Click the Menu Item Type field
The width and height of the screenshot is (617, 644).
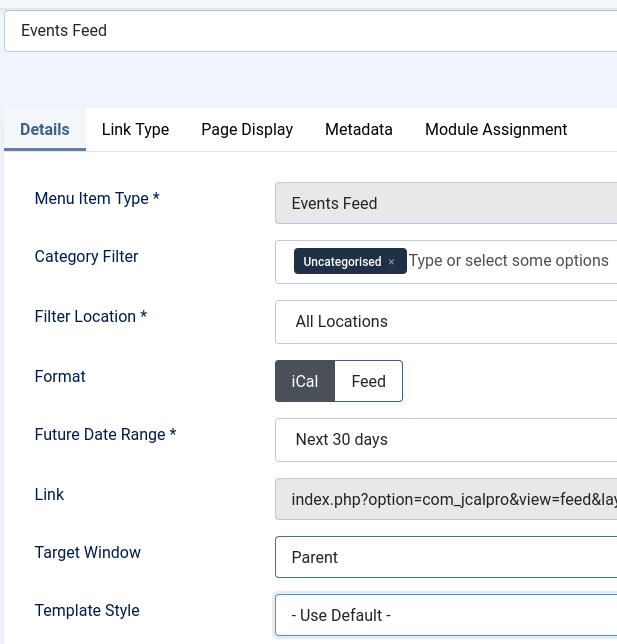point(446,203)
